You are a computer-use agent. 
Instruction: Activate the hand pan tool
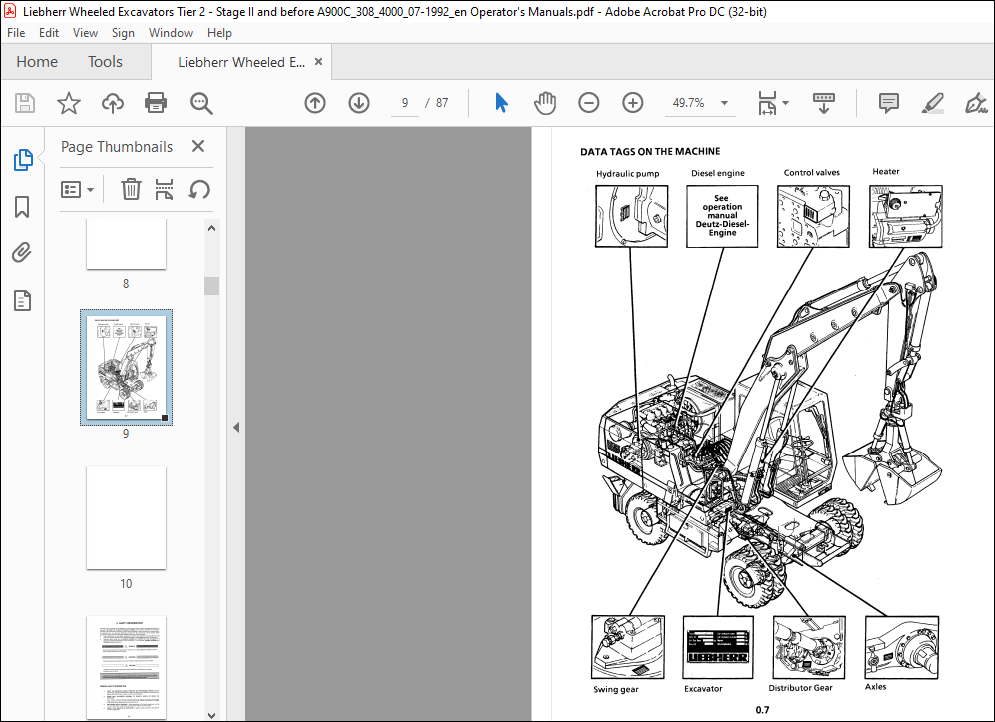point(544,103)
